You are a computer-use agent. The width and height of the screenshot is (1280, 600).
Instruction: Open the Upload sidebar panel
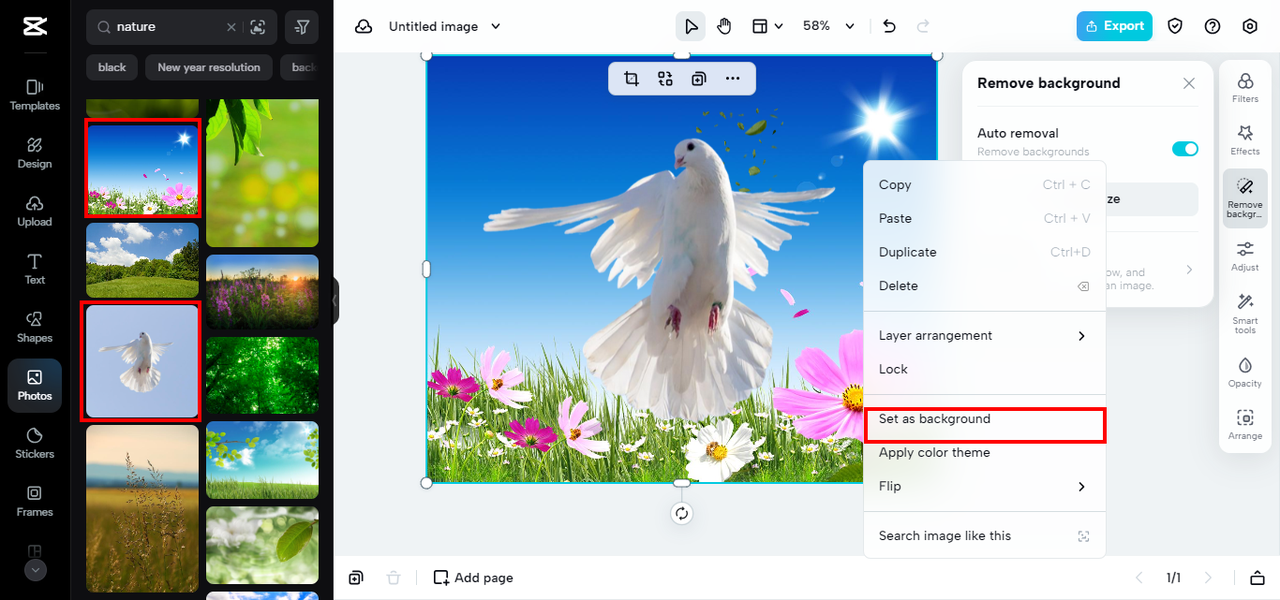pyautogui.click(x=34, y=211)
